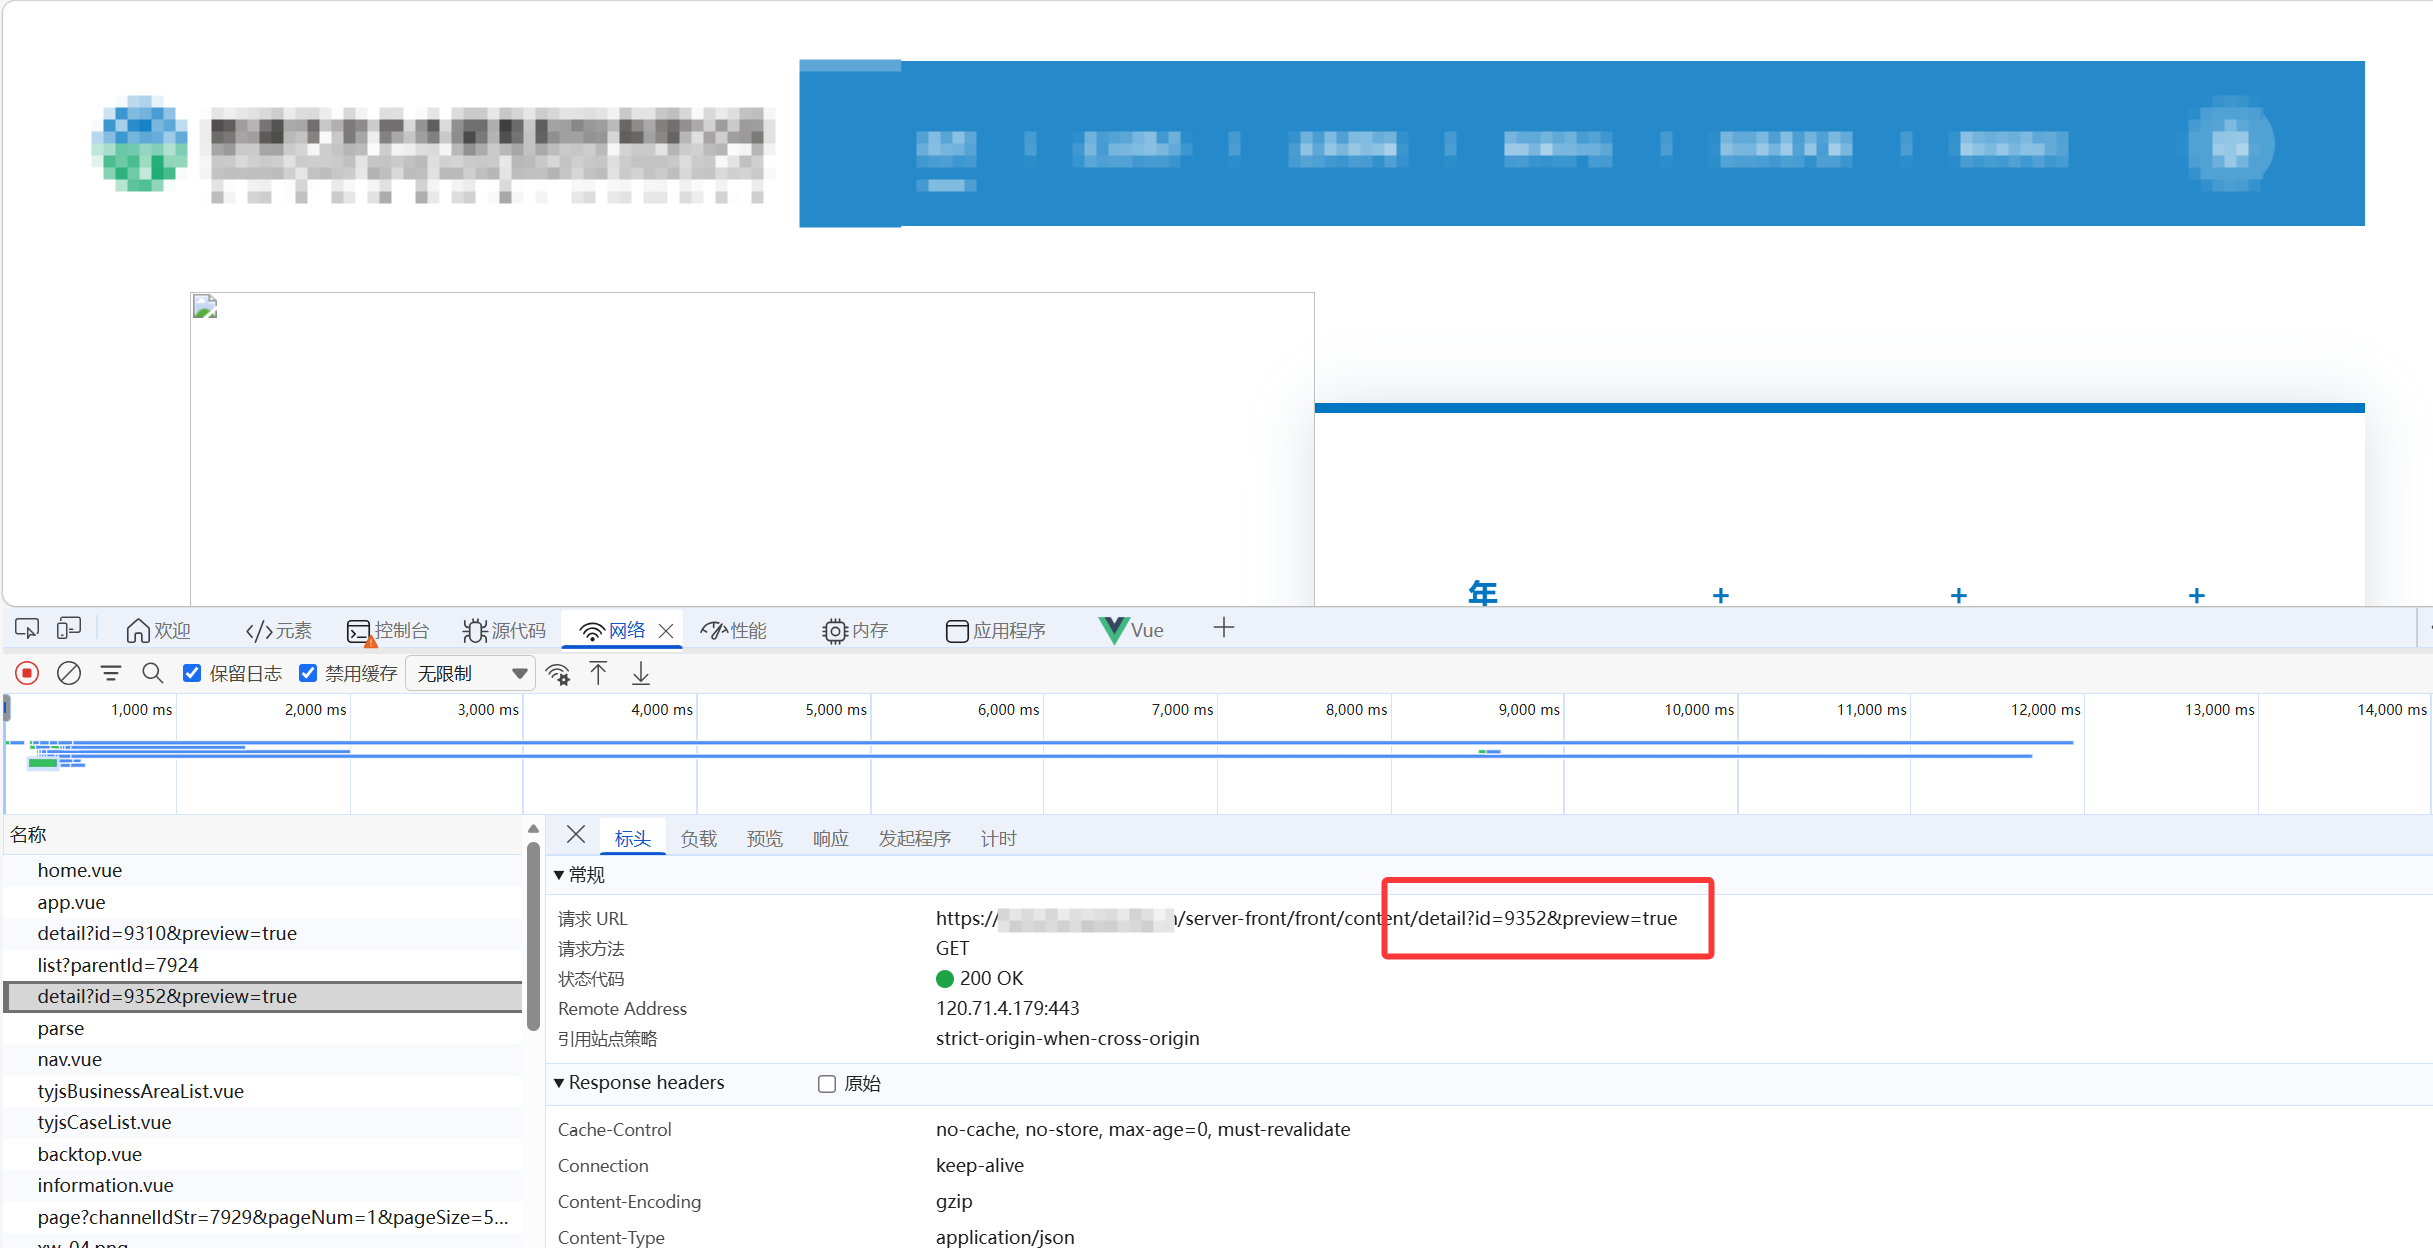2433x1248 pixels.
Task: Switch to the 控制台 tab
Action: [x=388, y=630]
